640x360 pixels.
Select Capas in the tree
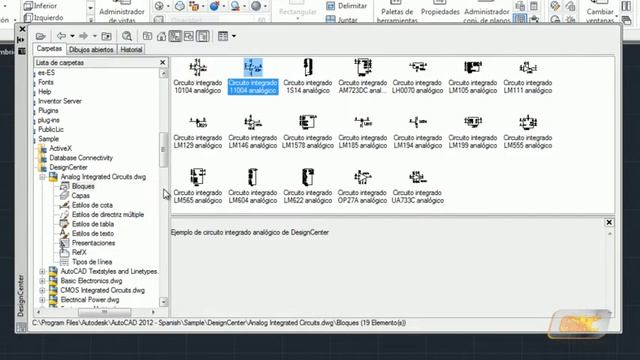(x=80, y=196)
